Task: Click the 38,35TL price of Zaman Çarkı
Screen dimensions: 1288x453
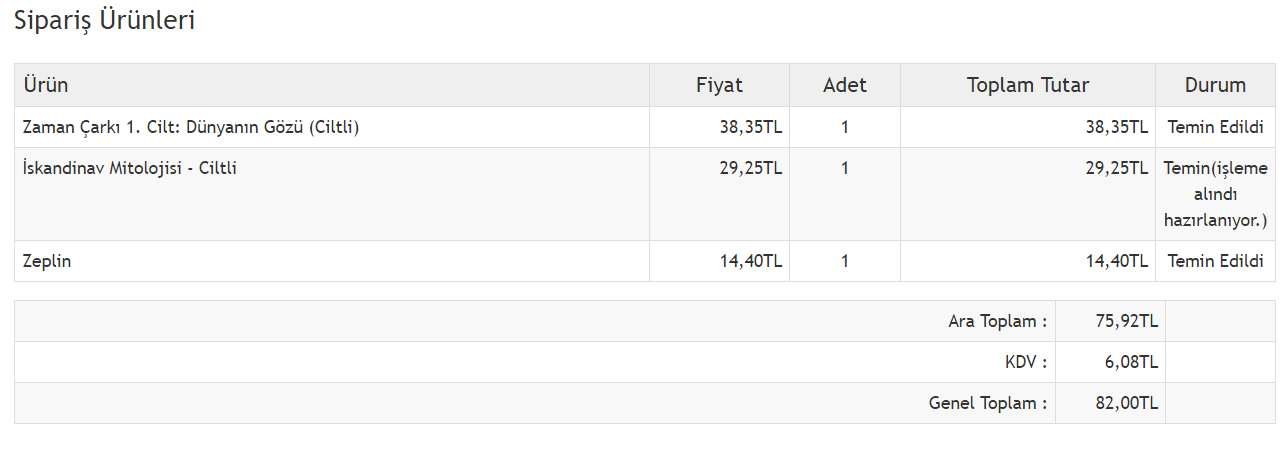Action: click(750, 127)
